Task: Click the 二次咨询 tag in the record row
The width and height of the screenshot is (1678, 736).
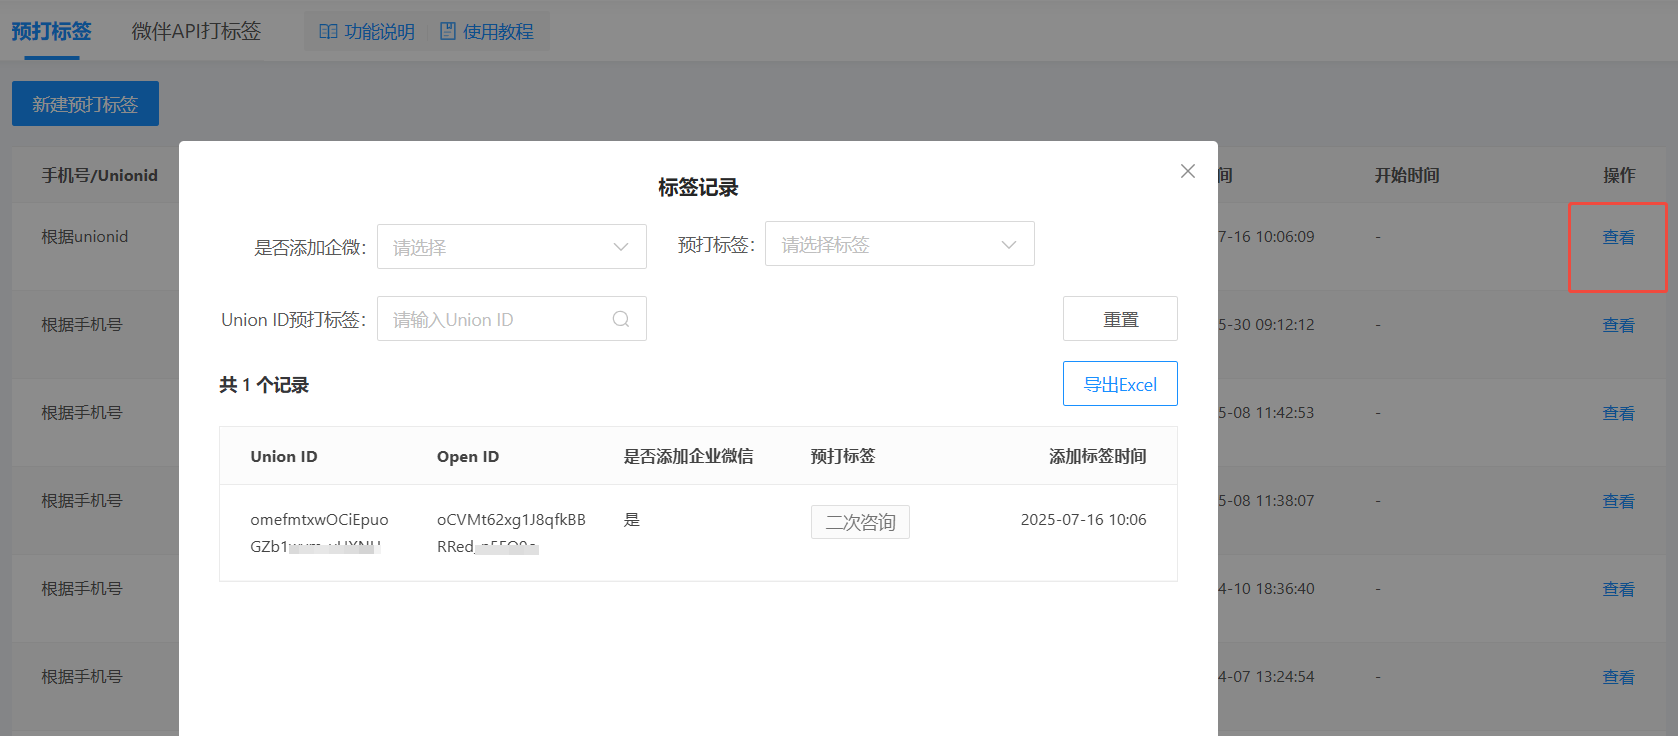Action: click(x=860, y=522)
